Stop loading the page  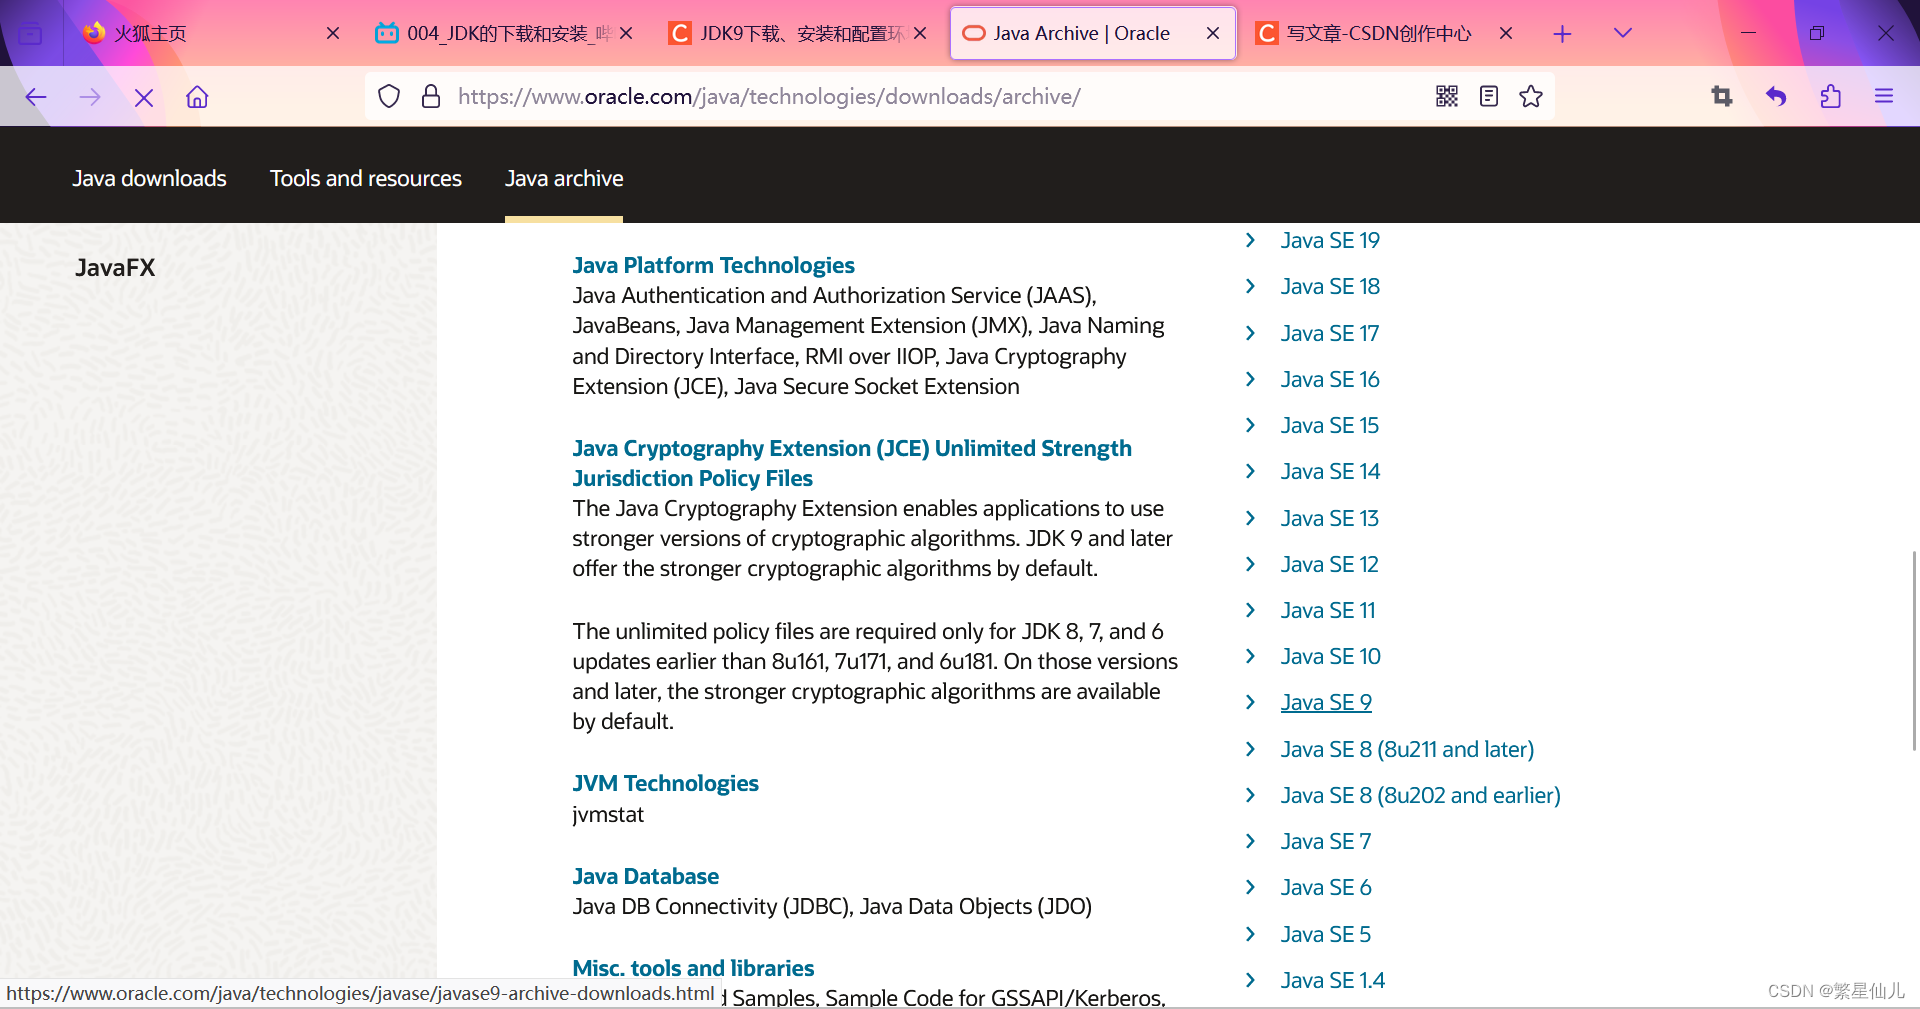click(x=144, y=97)
